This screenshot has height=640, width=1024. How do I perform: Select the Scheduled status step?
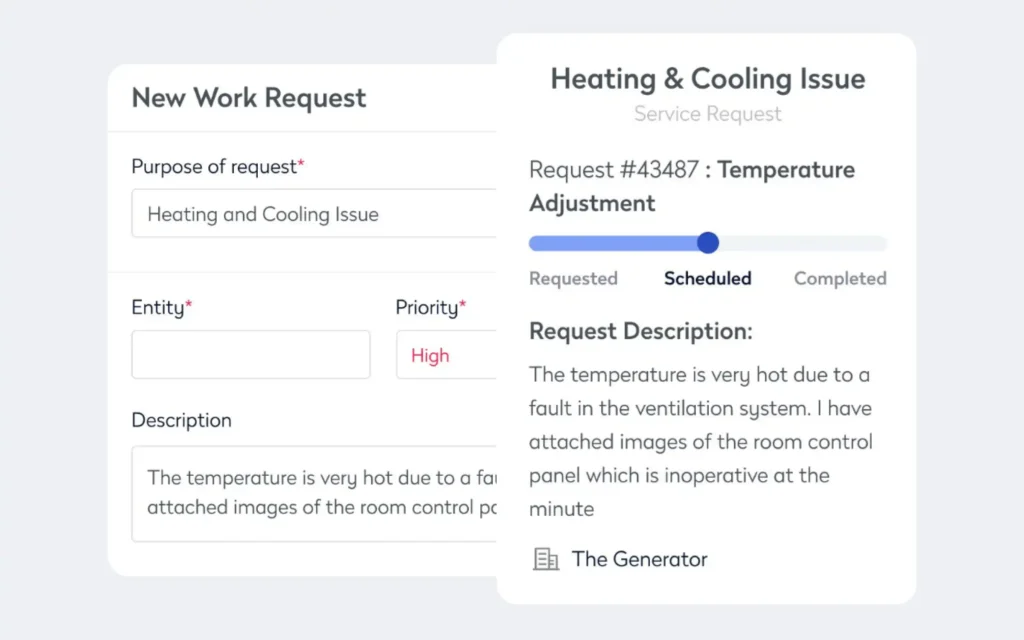707,279
